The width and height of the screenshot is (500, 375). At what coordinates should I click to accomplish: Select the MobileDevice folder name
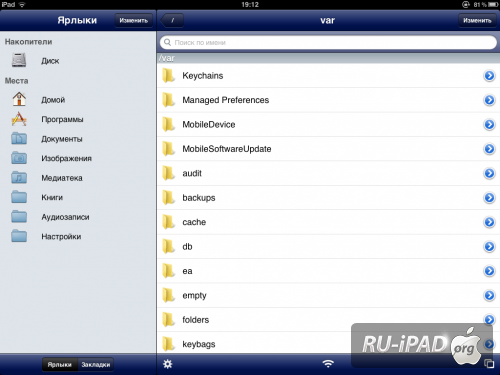(x=209, y=124)
